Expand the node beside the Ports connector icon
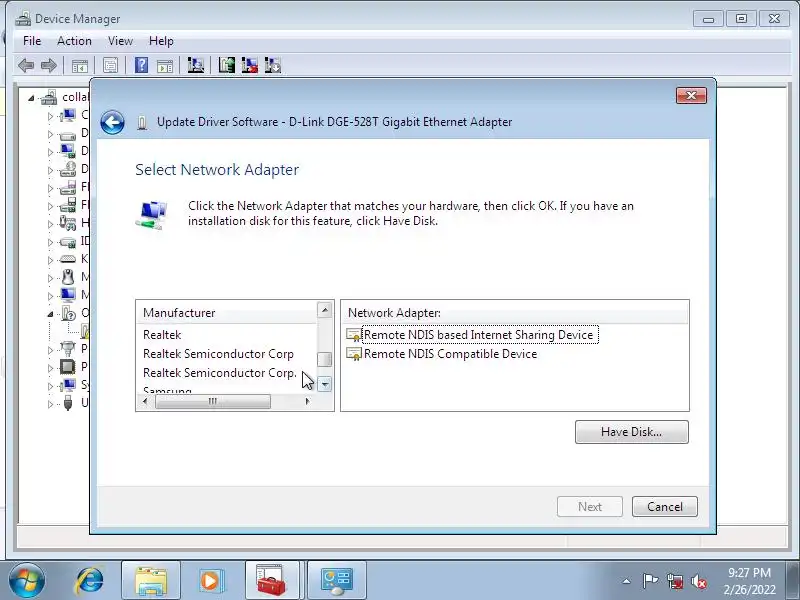This screenshot has width=800, height=600. coord(50,350)
